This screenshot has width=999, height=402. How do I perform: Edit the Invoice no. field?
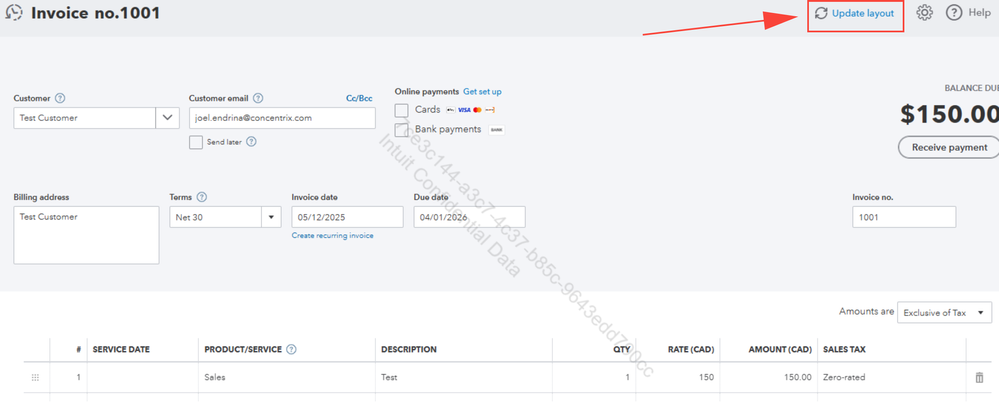(x=904, y=217)
